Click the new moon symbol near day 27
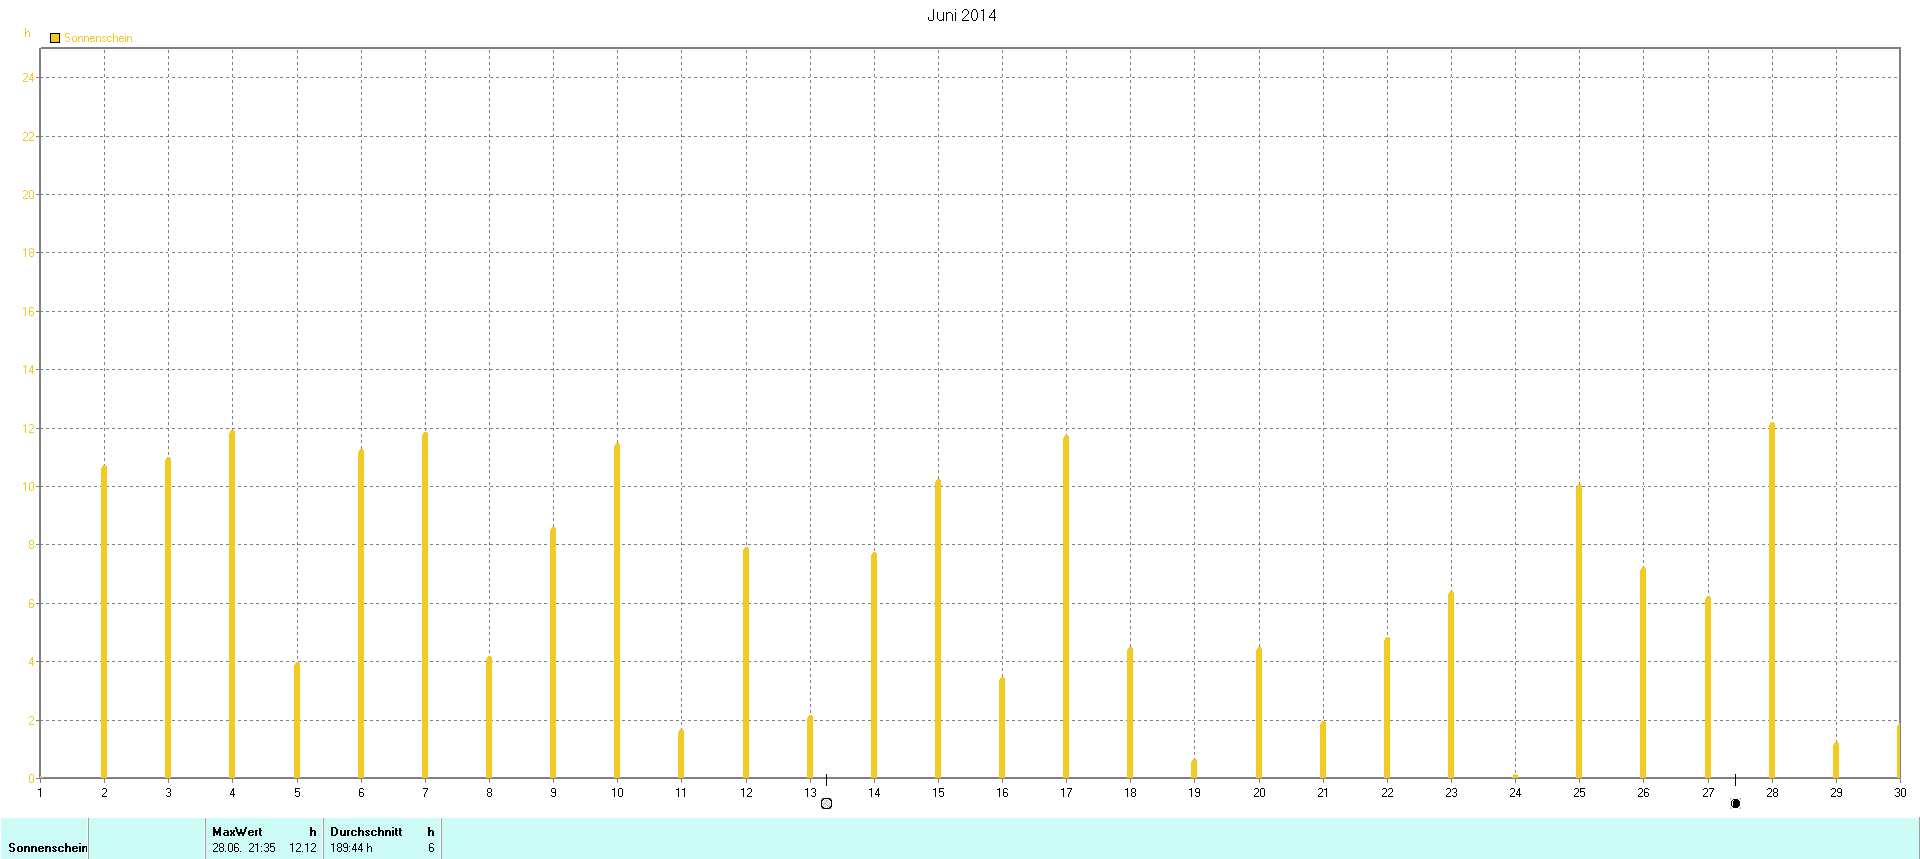 pos(1735,803)
